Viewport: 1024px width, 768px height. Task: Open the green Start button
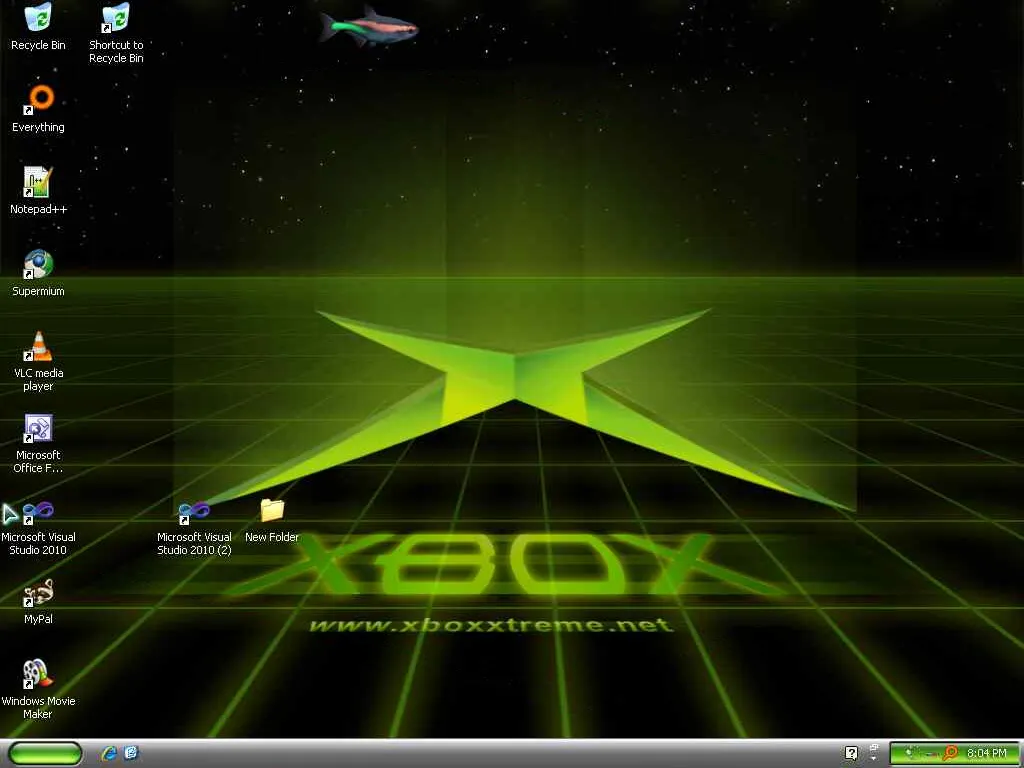coord(45,753)
